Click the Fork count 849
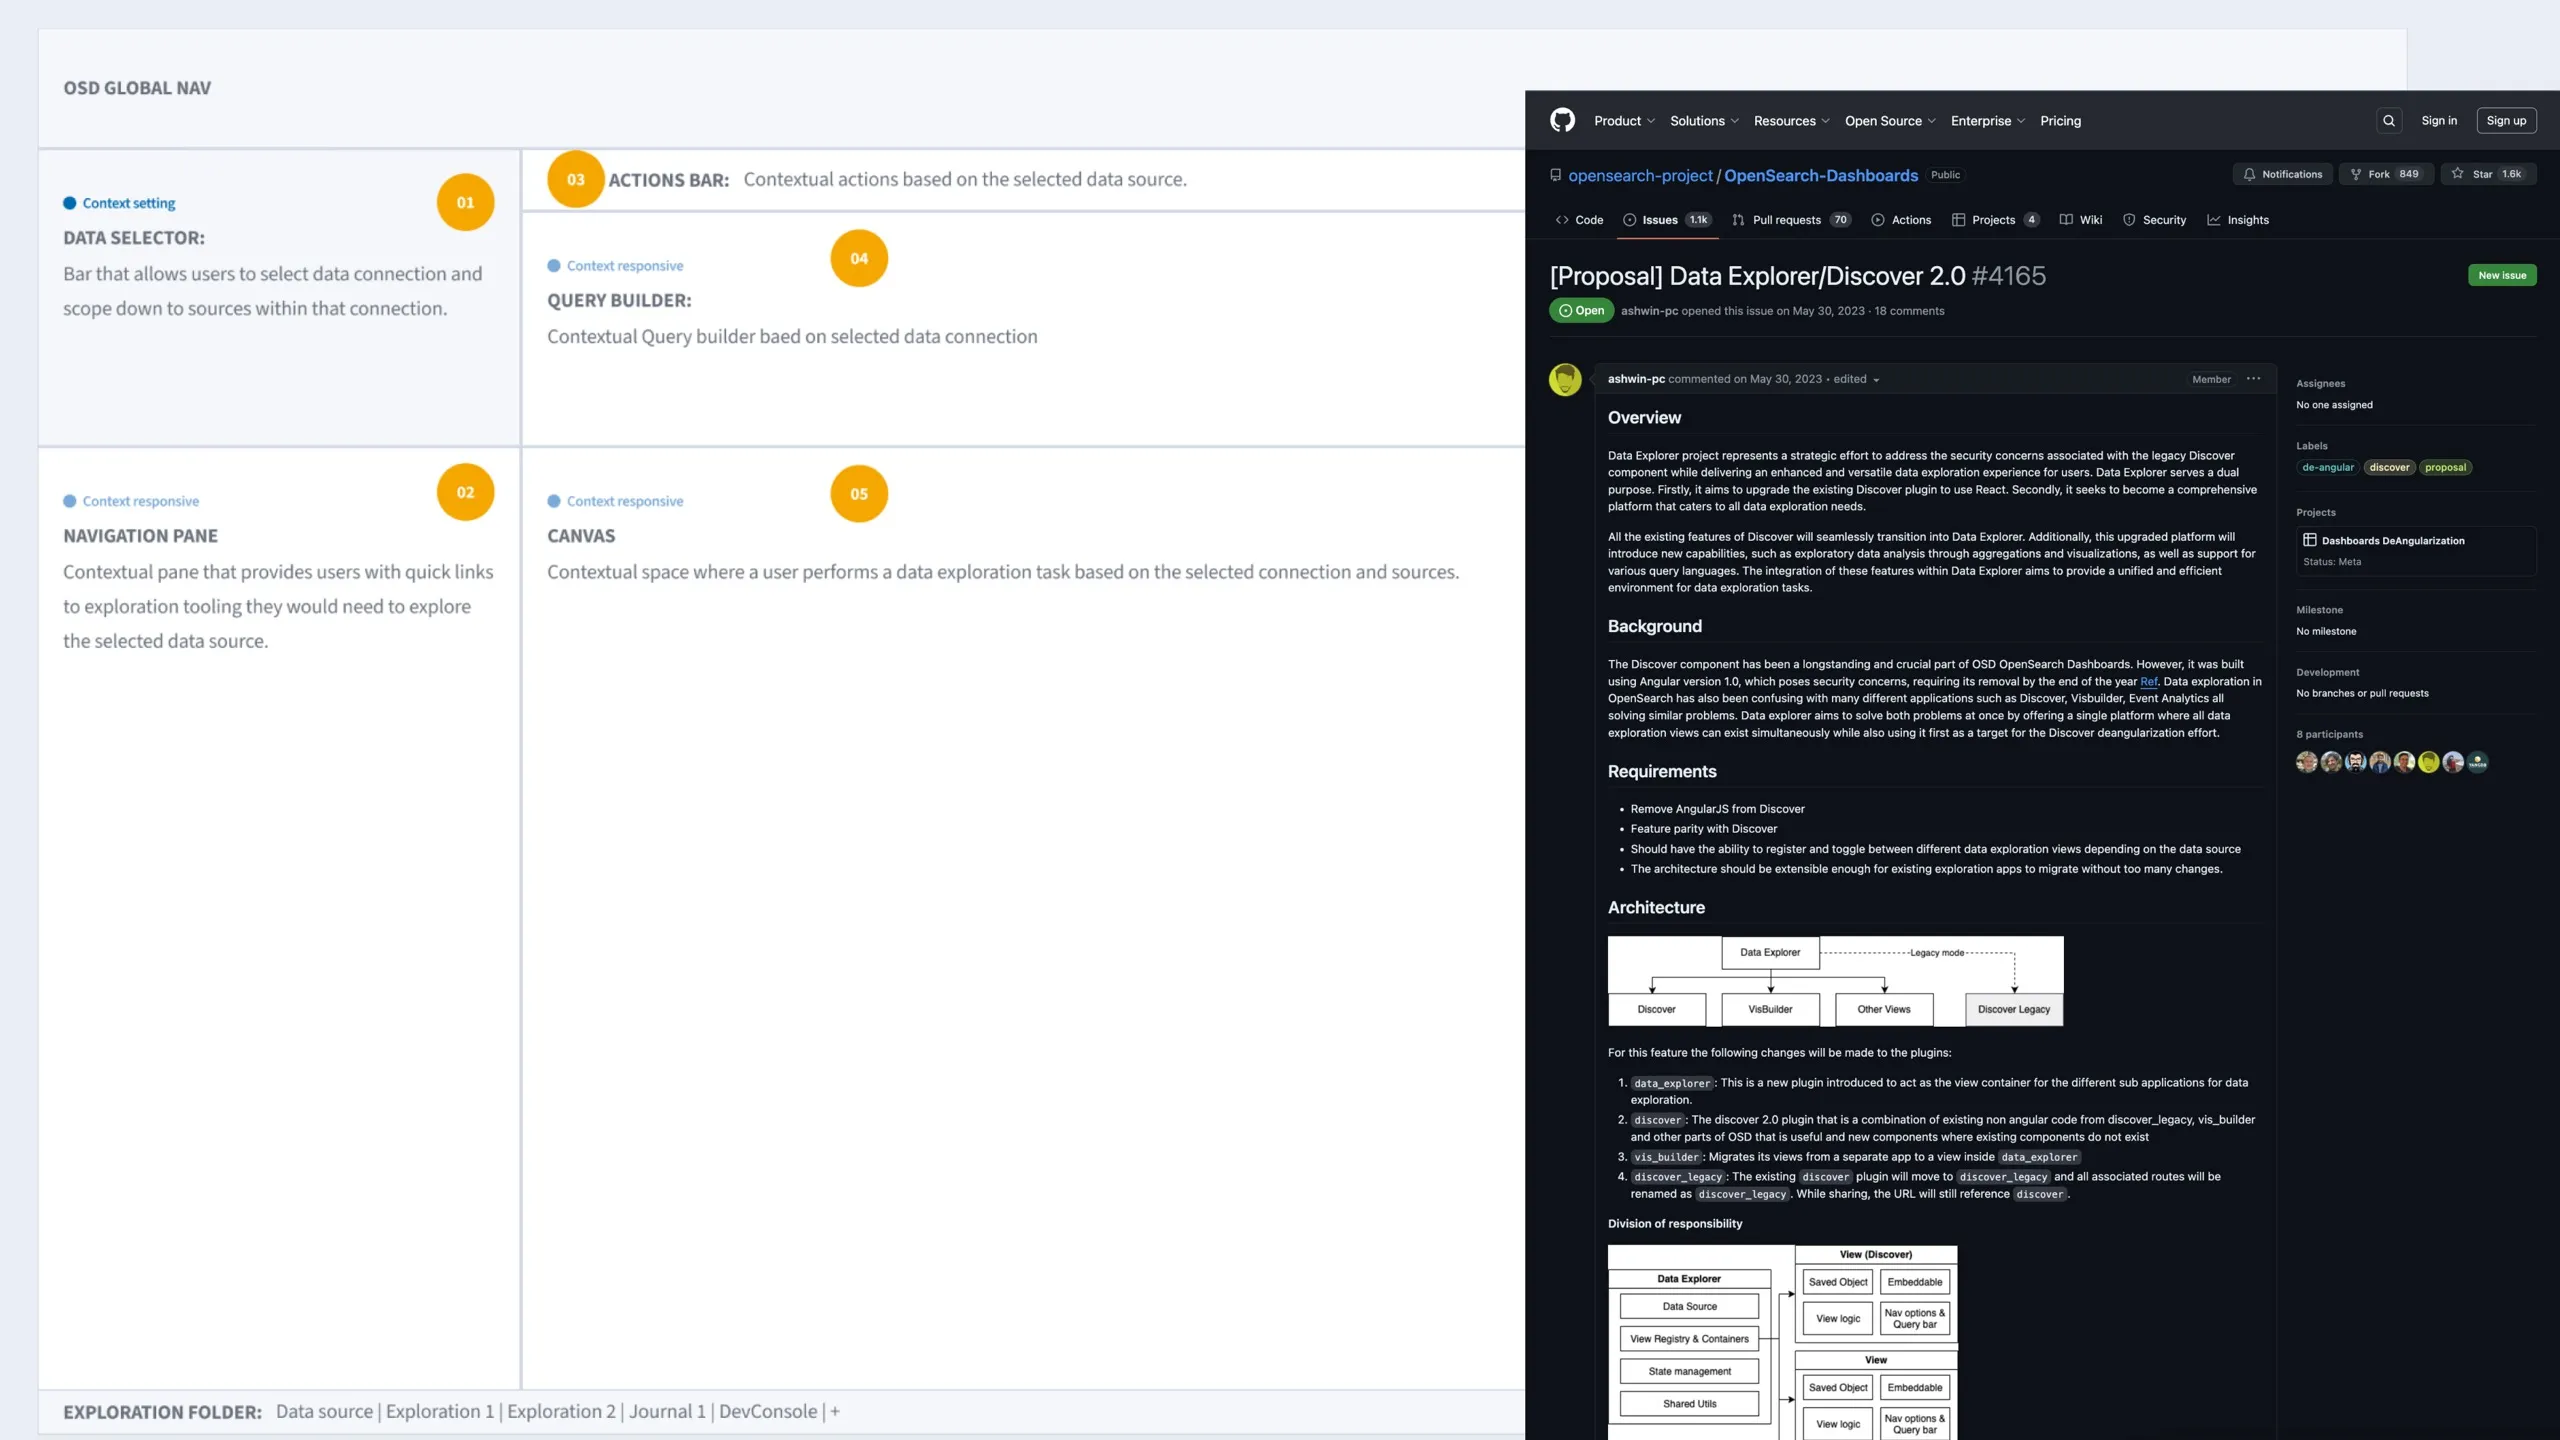The image size is (2560, 1440). 2409,174
